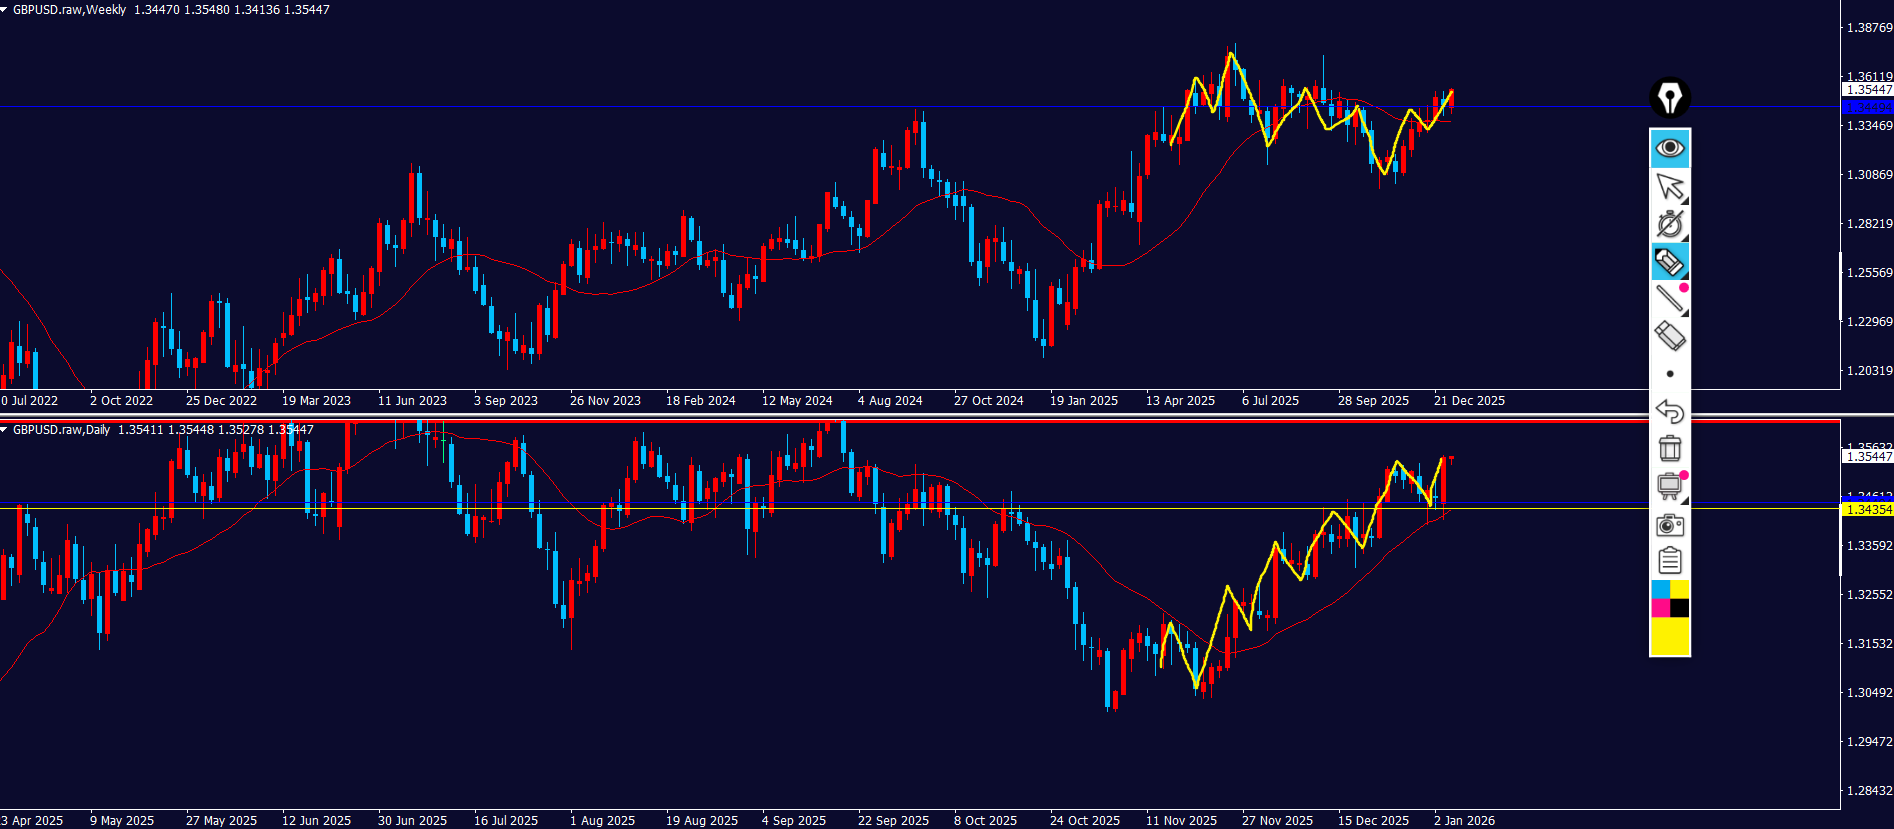The image size is (1894, 829).
Task: Click the trash can to clear drawings
Action: click(x=1669, y=448)
